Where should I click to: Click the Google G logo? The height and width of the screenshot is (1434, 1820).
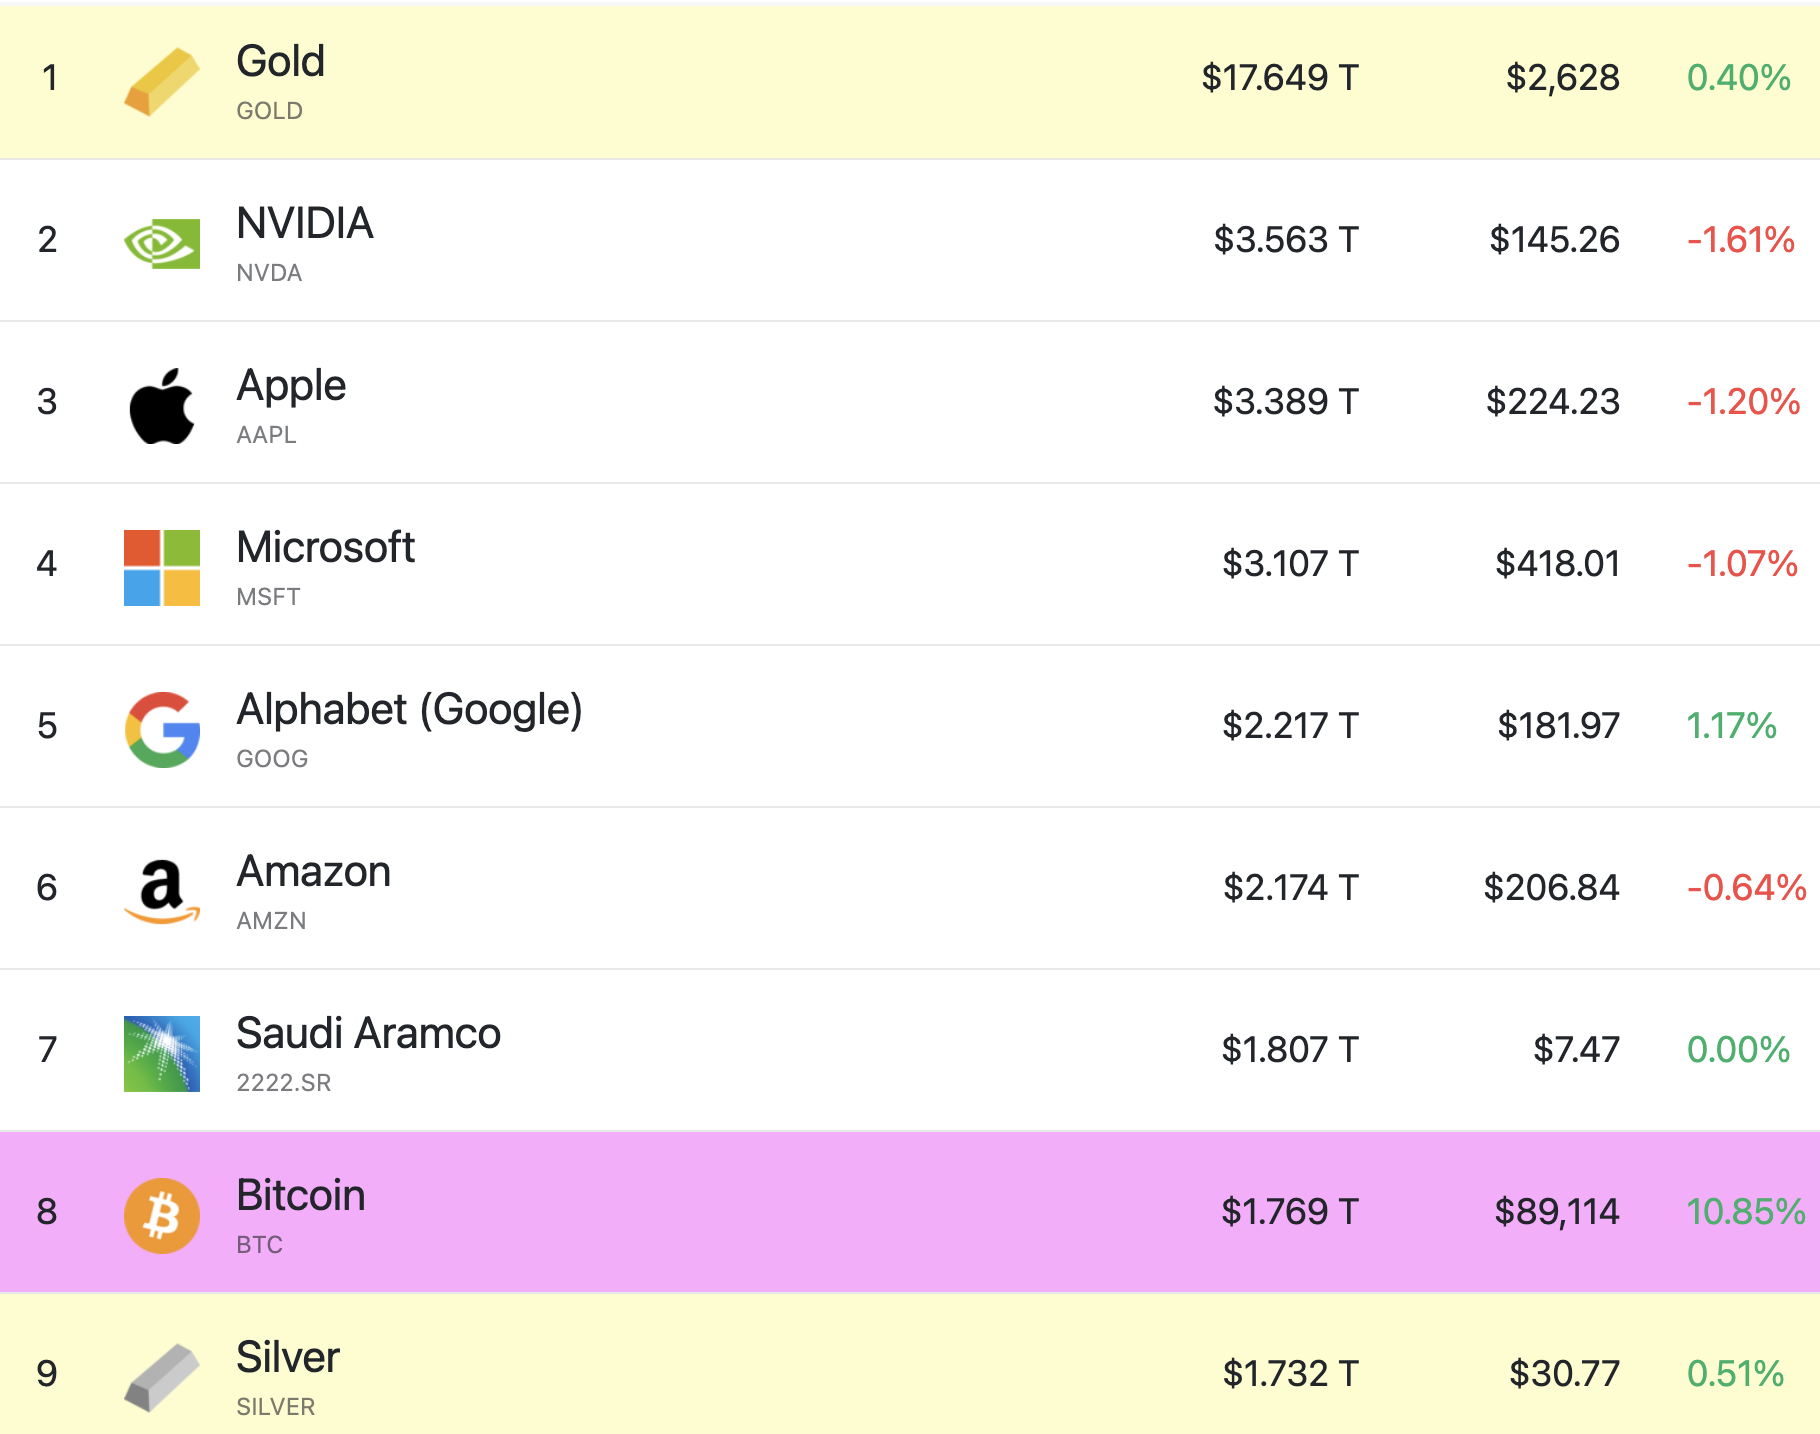click(161, 729)
